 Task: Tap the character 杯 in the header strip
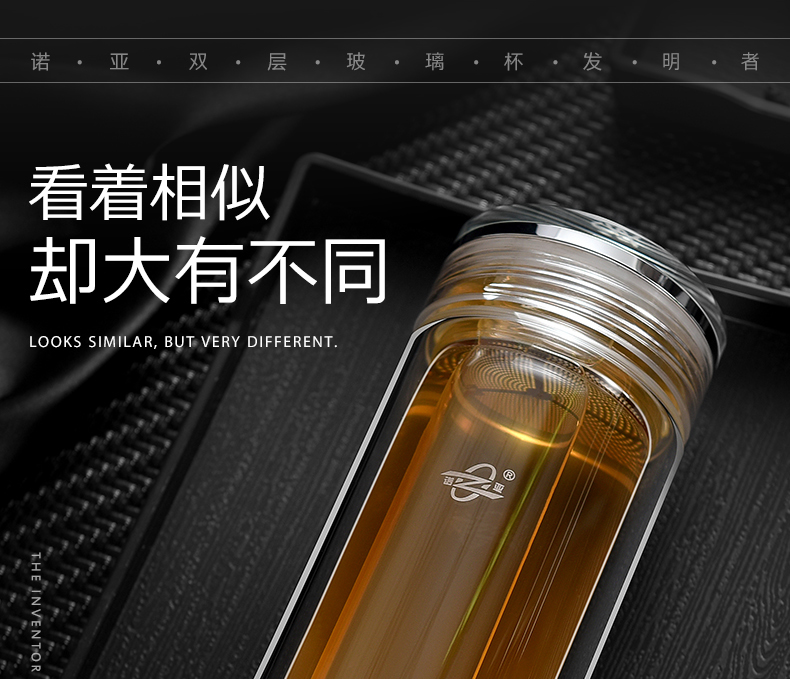[x=514, y=62]
